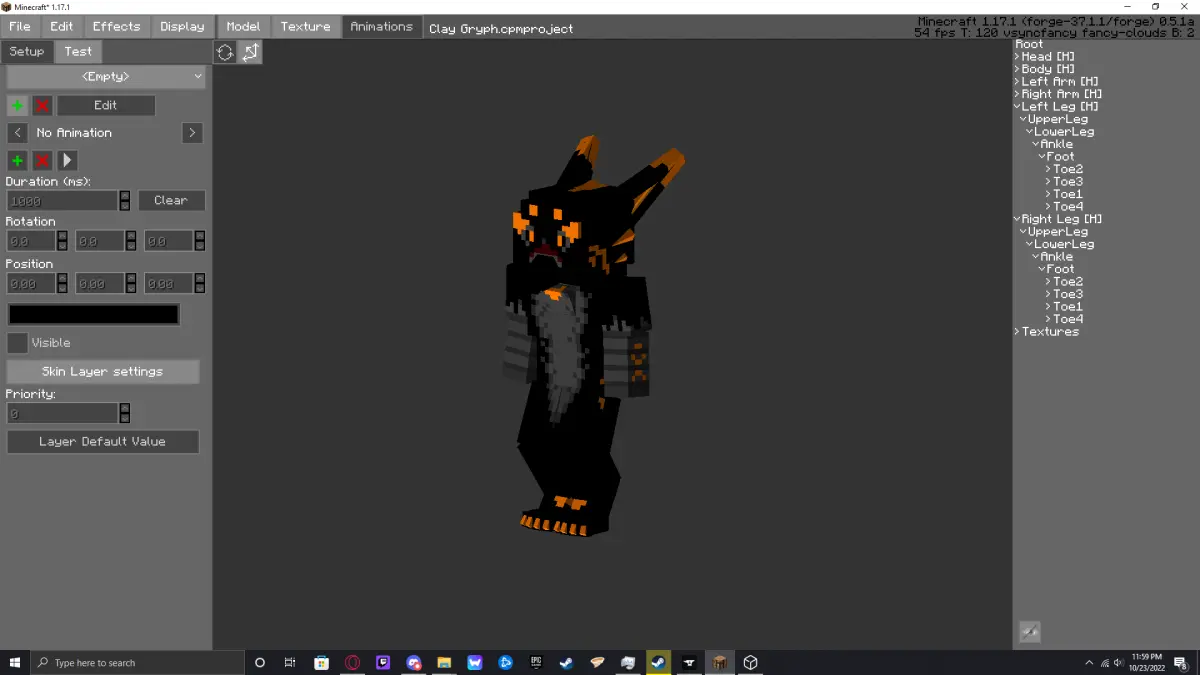Click the Windows search box
This screenshot has height=675, width=1200.
click(137, 662)
